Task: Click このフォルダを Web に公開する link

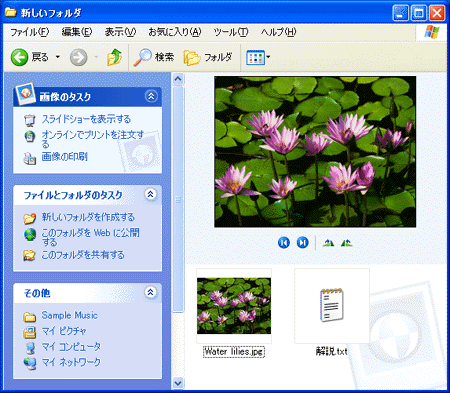Action: click(x=90, y=237)
